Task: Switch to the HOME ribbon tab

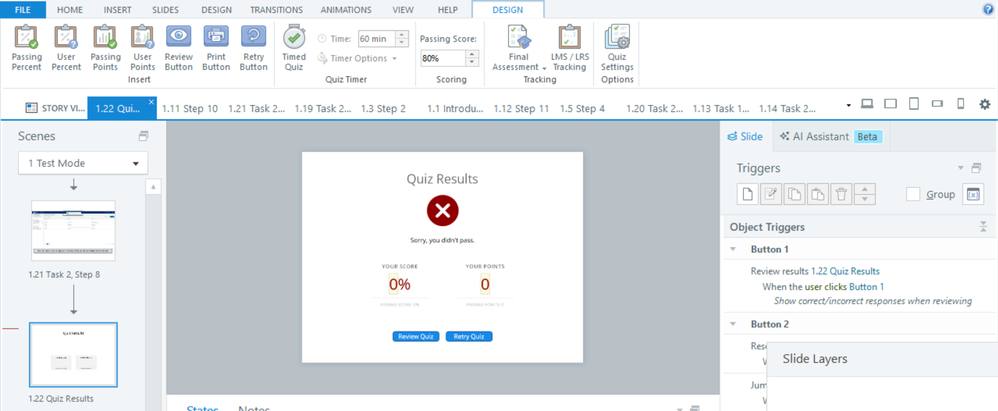Action: (x=69, y=10)
